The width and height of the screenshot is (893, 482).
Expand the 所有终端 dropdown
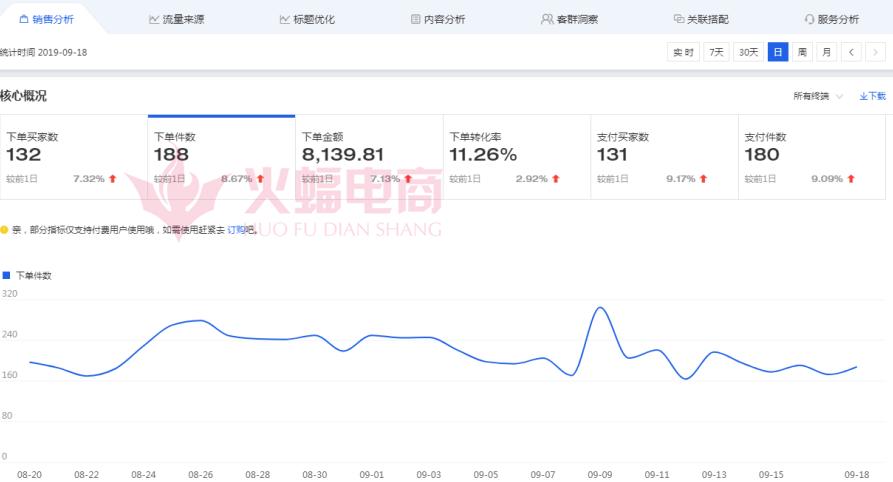(817, 96)
